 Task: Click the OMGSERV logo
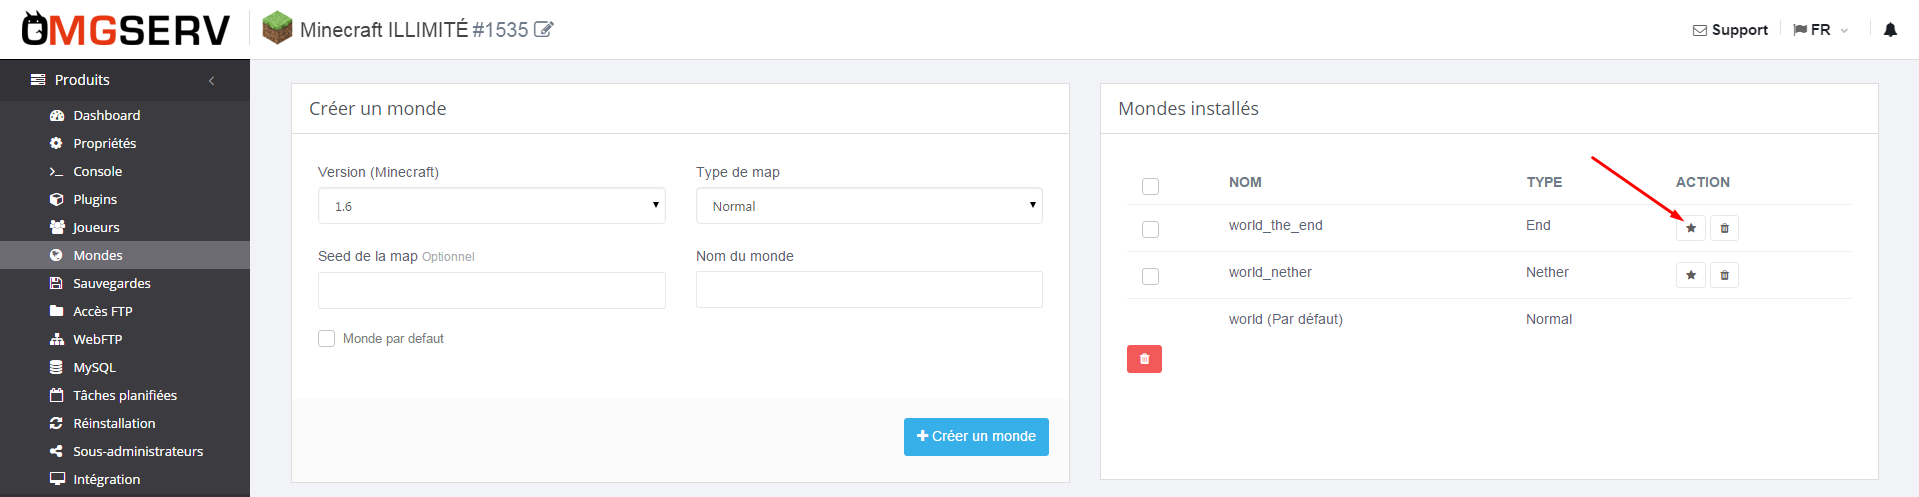coord(126,30)
